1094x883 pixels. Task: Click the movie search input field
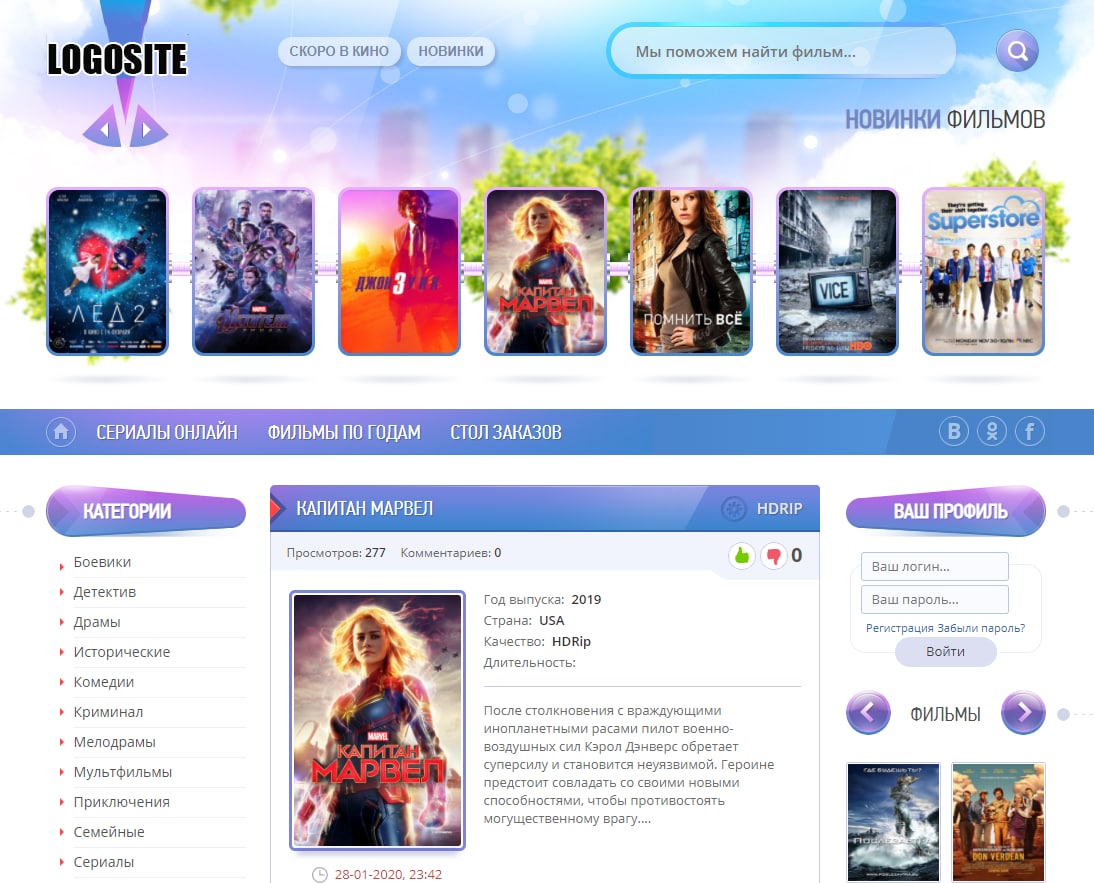pos(781,52)
